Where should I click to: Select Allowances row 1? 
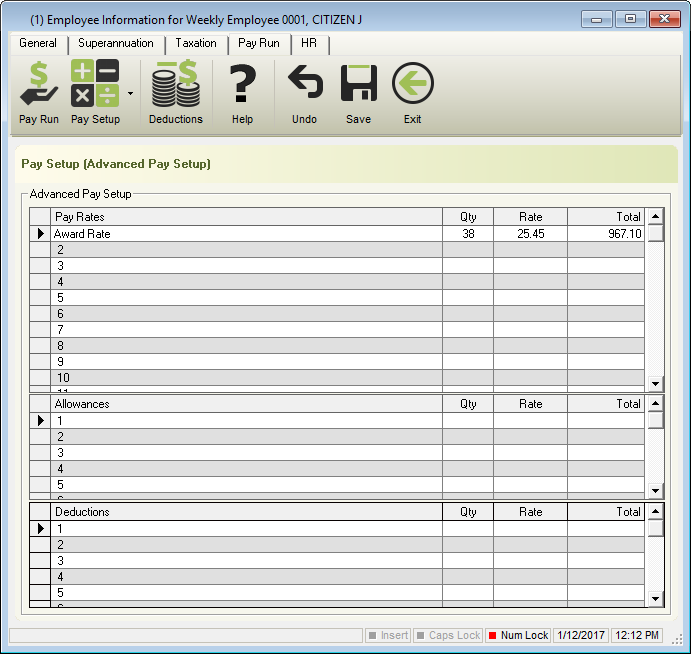[337, 421]
